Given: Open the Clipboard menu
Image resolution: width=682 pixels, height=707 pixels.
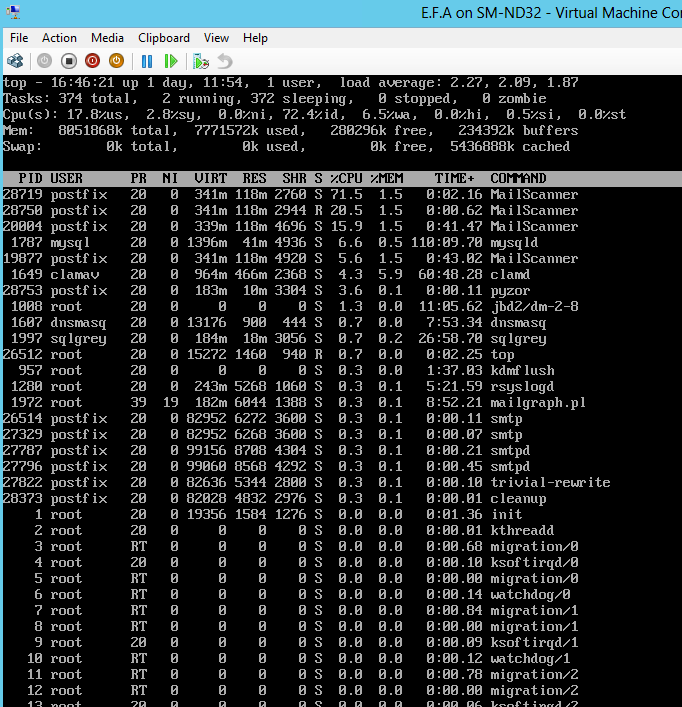Looking at the screenshot, I should click(164, 37).
